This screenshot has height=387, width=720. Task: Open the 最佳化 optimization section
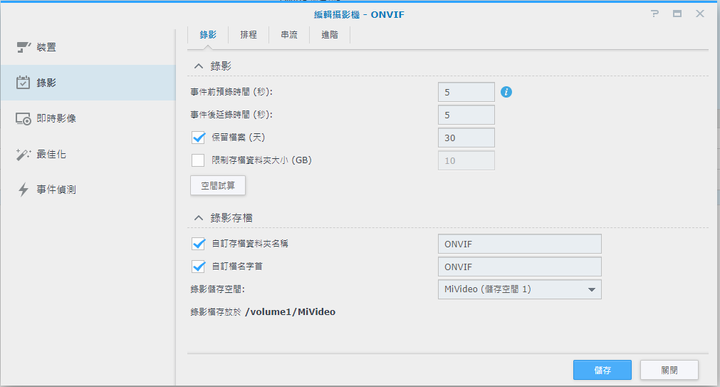coord(87,154)
